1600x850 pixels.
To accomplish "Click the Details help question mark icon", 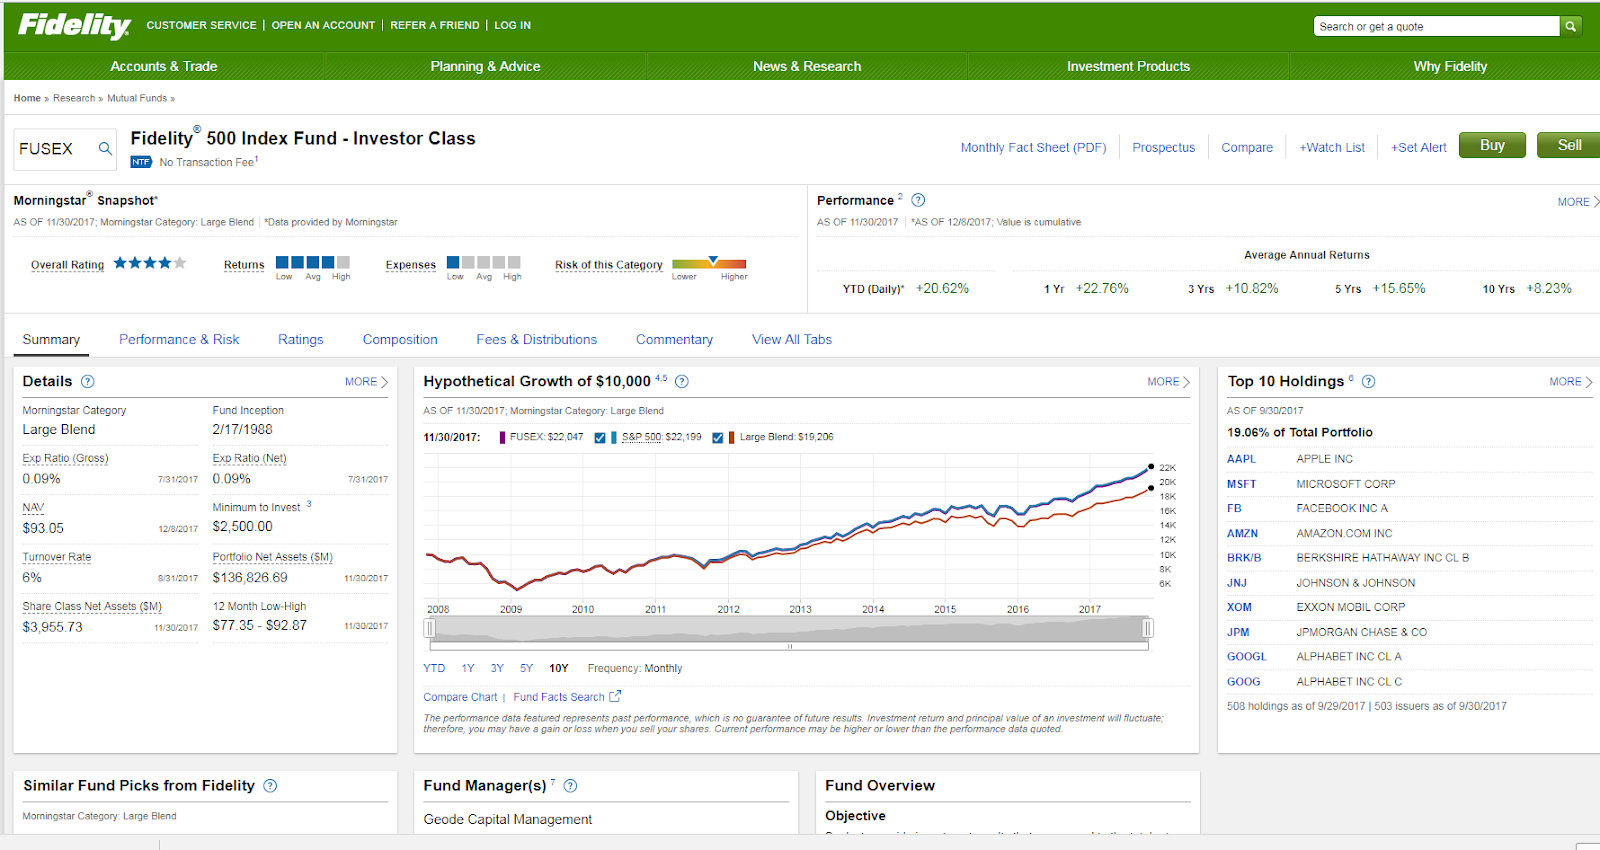I will coord(87,381).
